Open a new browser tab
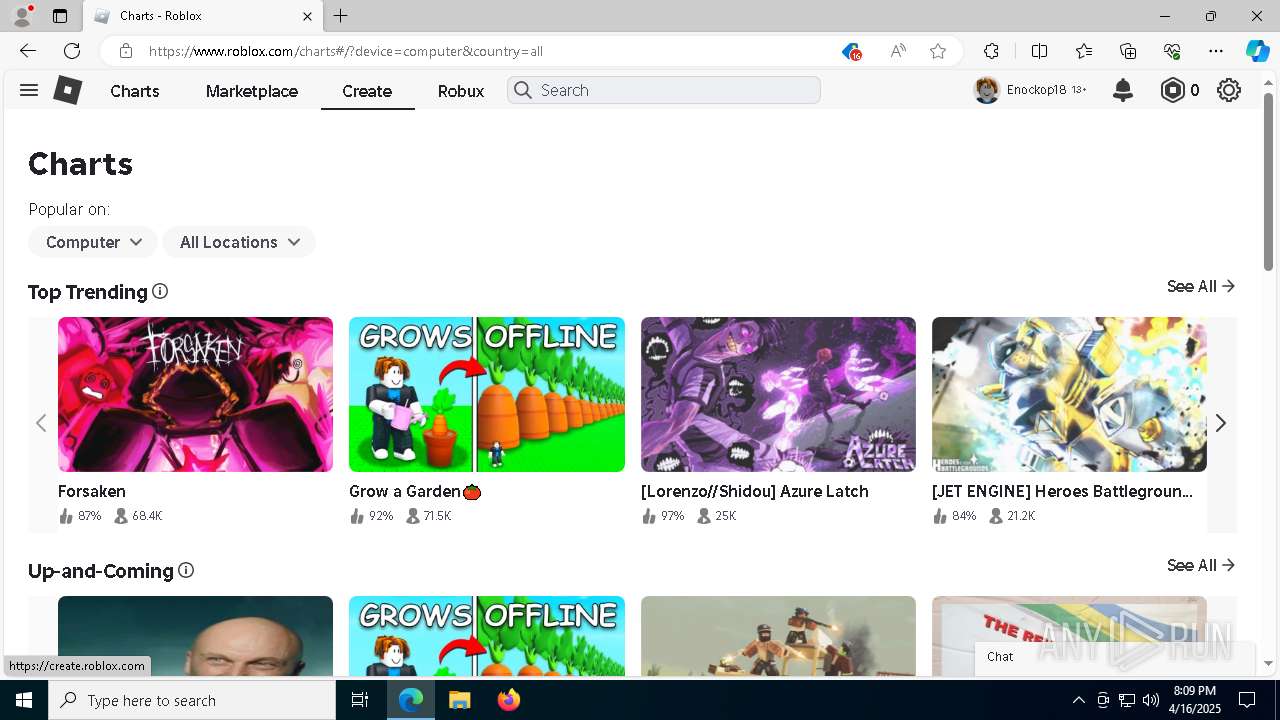 click(x=341, y=16)
